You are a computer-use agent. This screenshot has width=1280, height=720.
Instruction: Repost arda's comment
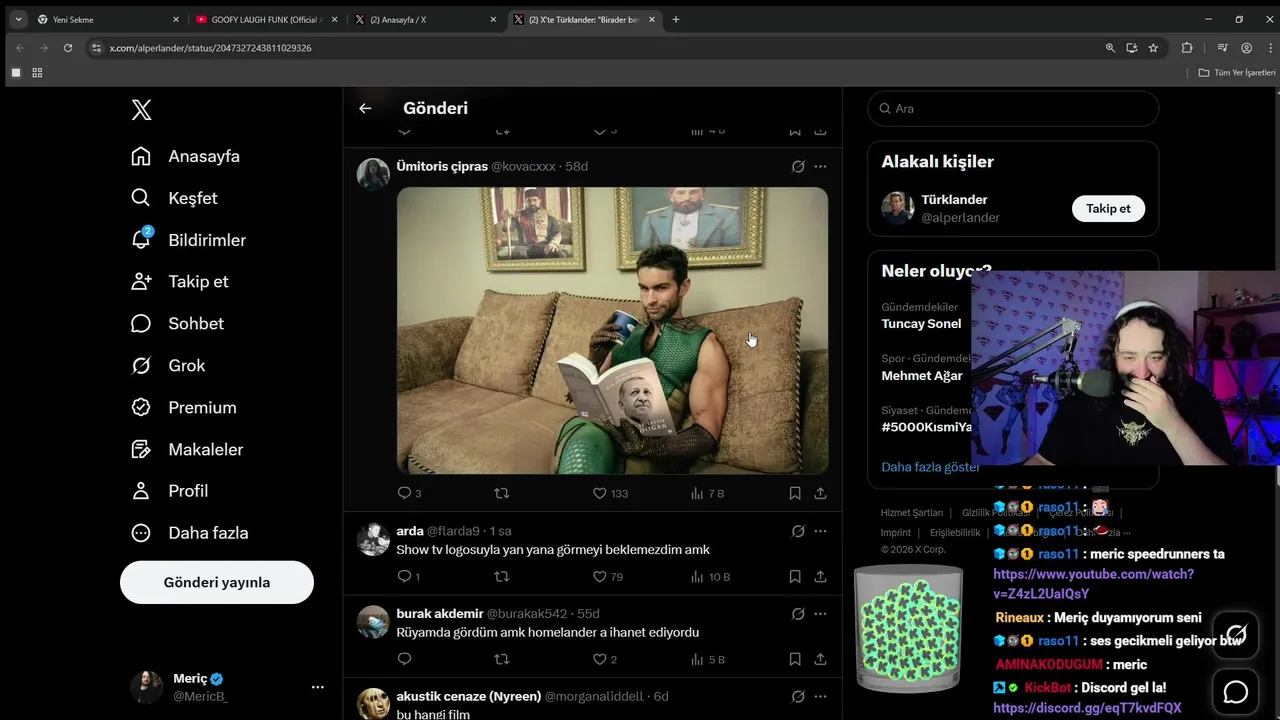coord(502,576)
